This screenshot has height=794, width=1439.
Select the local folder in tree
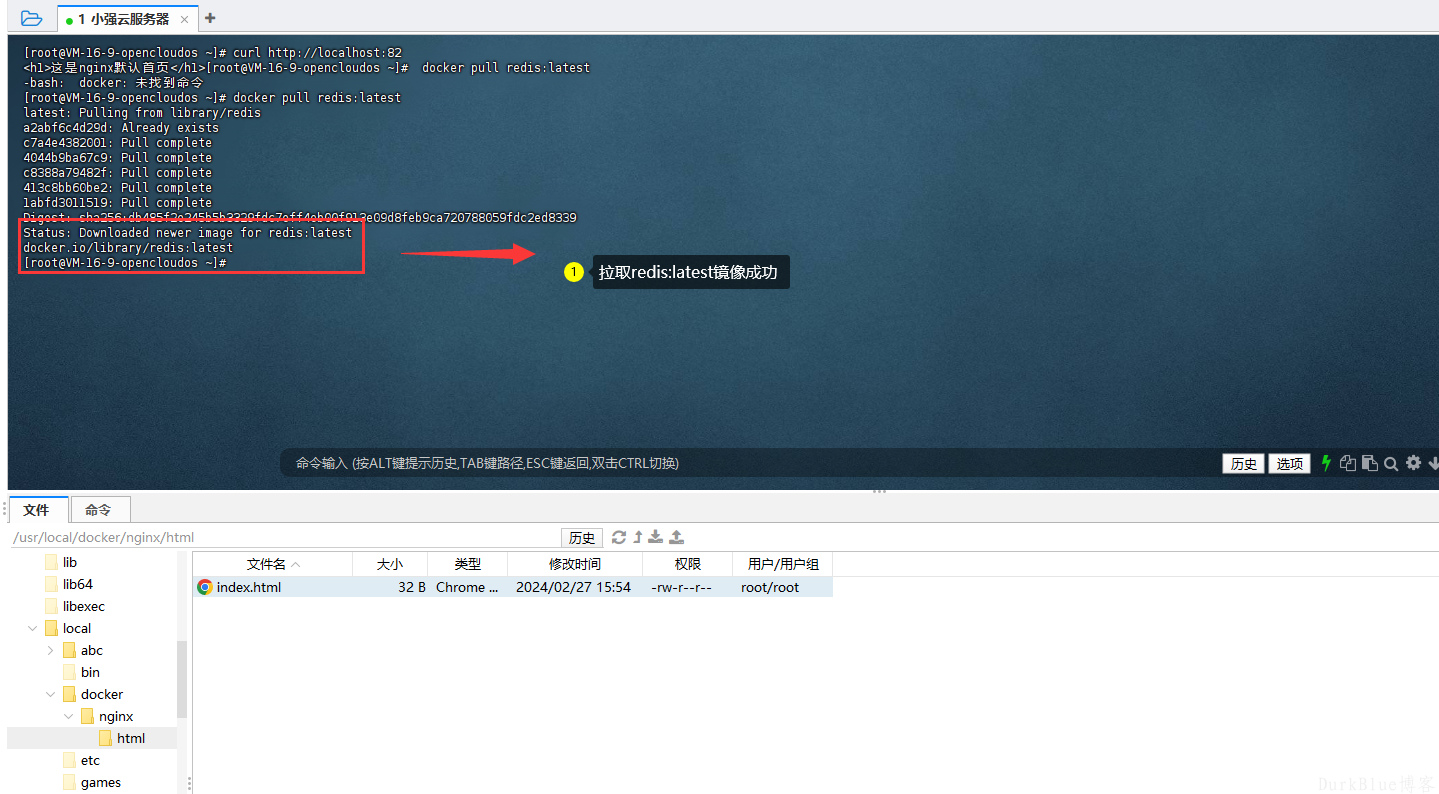point(77,628)
